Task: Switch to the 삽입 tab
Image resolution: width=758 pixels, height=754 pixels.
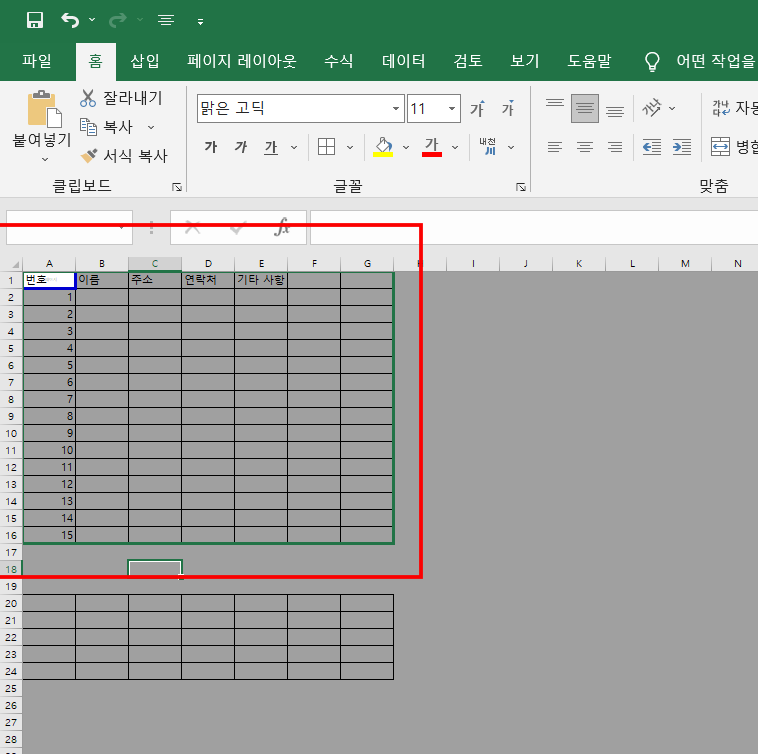Action: click(x=145, y=61)
